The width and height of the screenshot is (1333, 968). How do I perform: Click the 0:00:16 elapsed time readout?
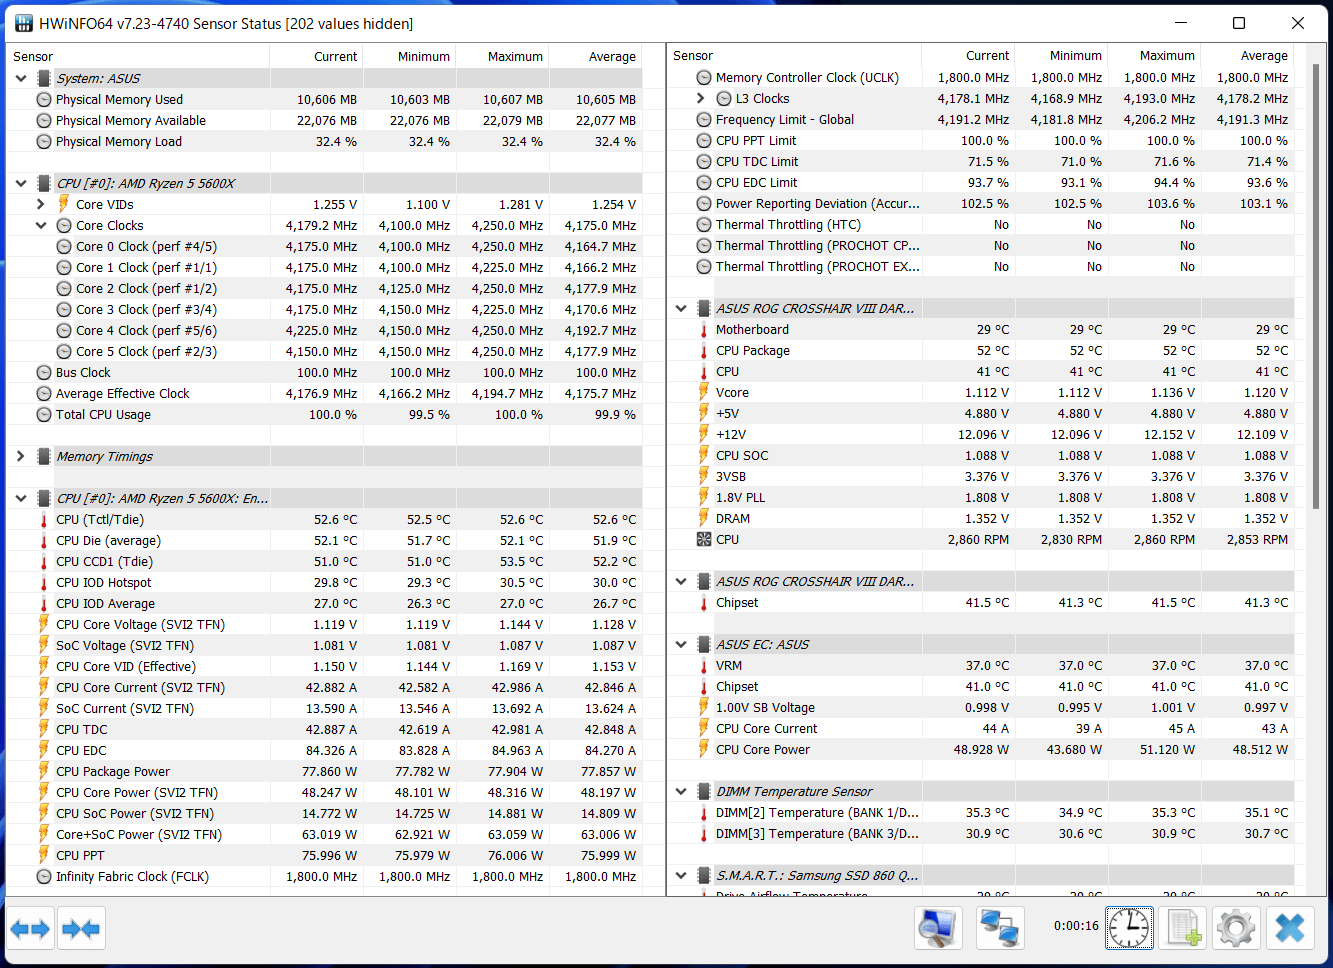click(x=1076, y=926)
